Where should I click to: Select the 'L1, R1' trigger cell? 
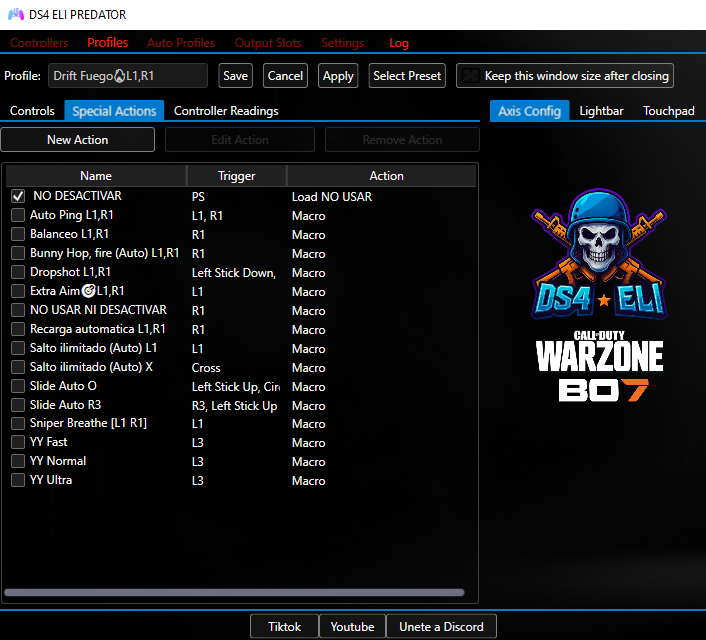207,216
